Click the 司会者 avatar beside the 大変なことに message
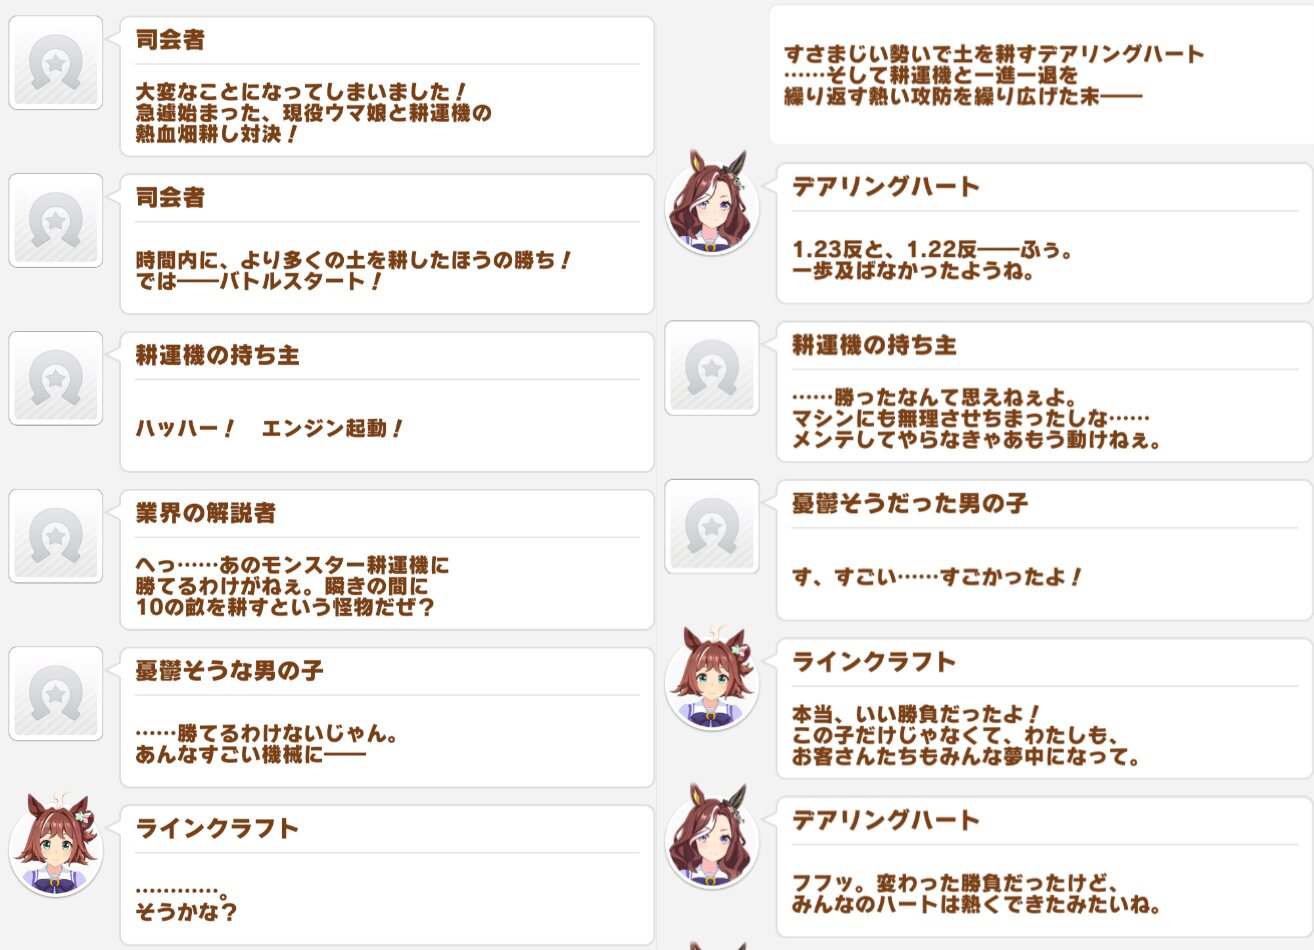The image size is (1314, 950). [x=56, y=63]
